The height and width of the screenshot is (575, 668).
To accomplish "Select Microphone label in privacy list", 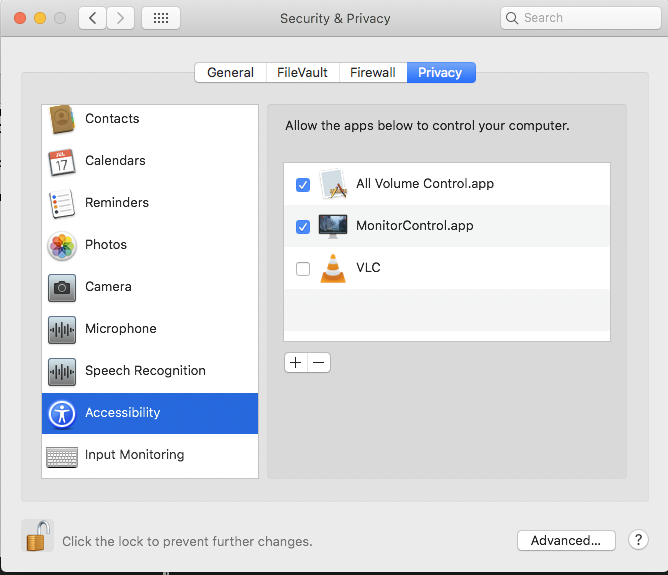I will click(121, 328).
